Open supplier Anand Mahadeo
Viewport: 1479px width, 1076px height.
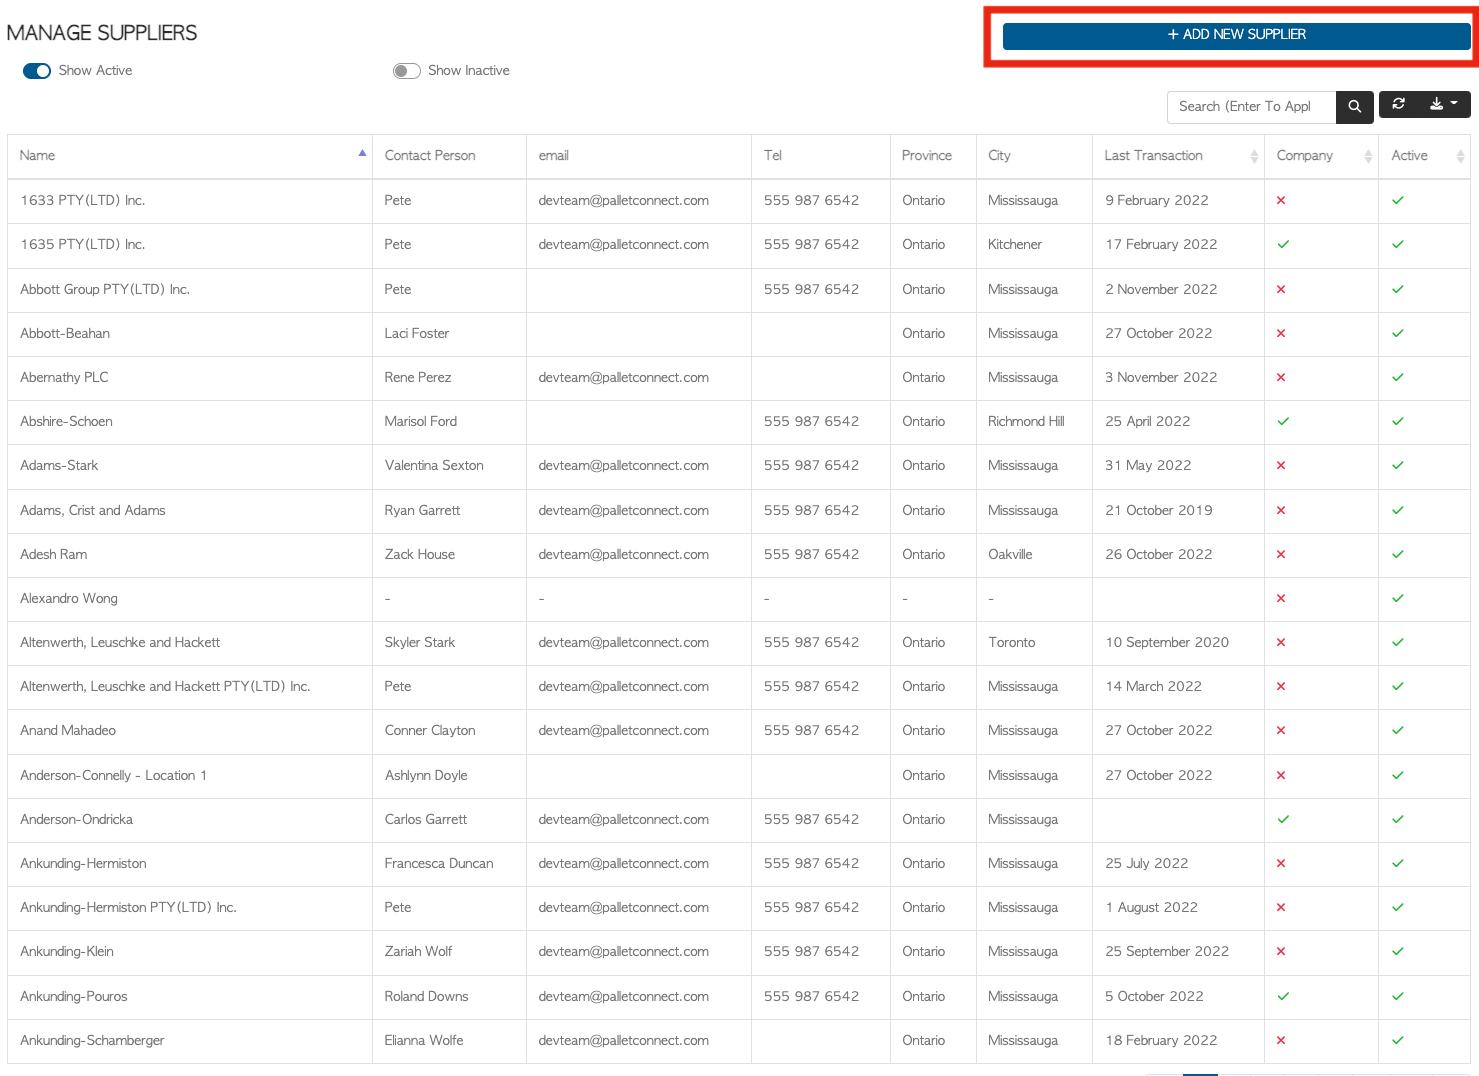tap(68, 731)
